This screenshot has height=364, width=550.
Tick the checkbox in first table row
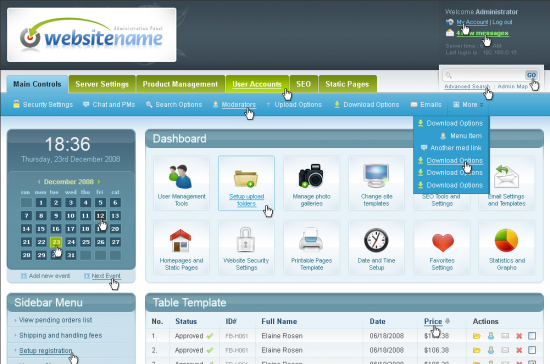tap(532, 336)
